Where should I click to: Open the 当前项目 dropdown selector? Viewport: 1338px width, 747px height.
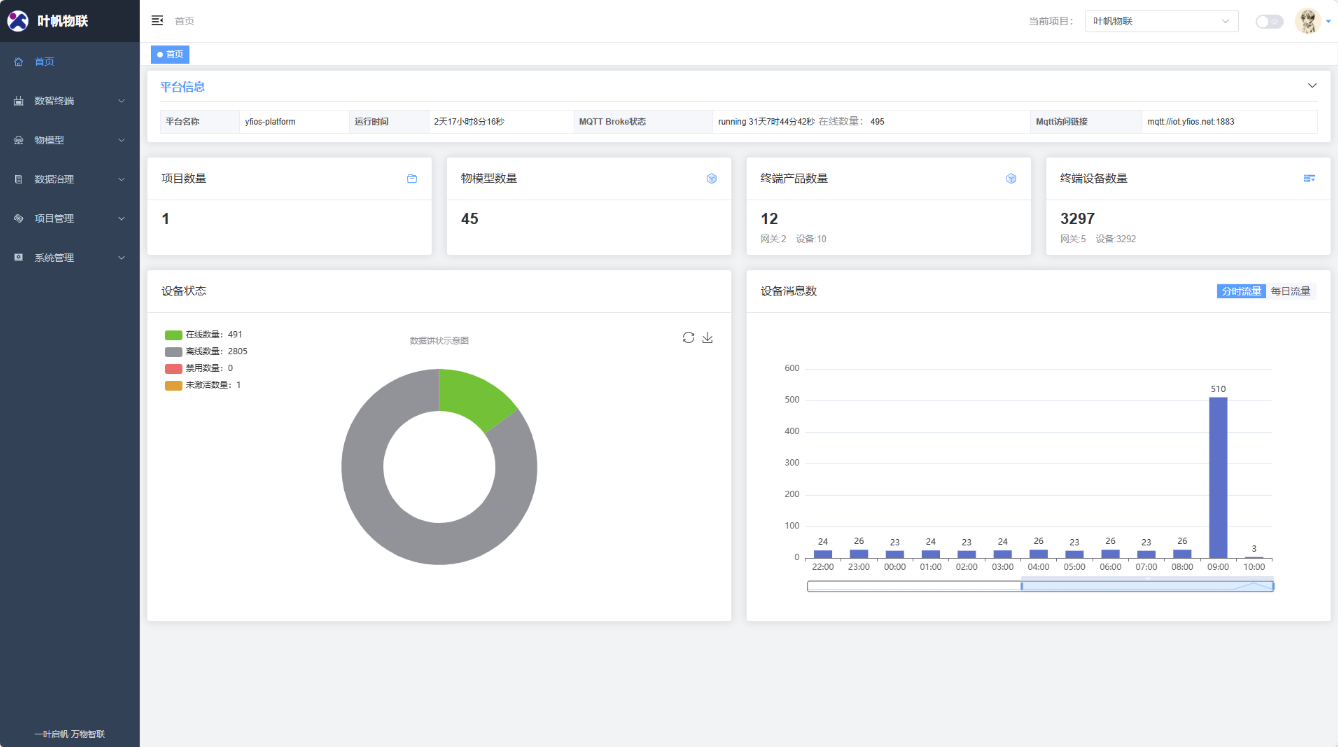click(x=1161, y=21)
